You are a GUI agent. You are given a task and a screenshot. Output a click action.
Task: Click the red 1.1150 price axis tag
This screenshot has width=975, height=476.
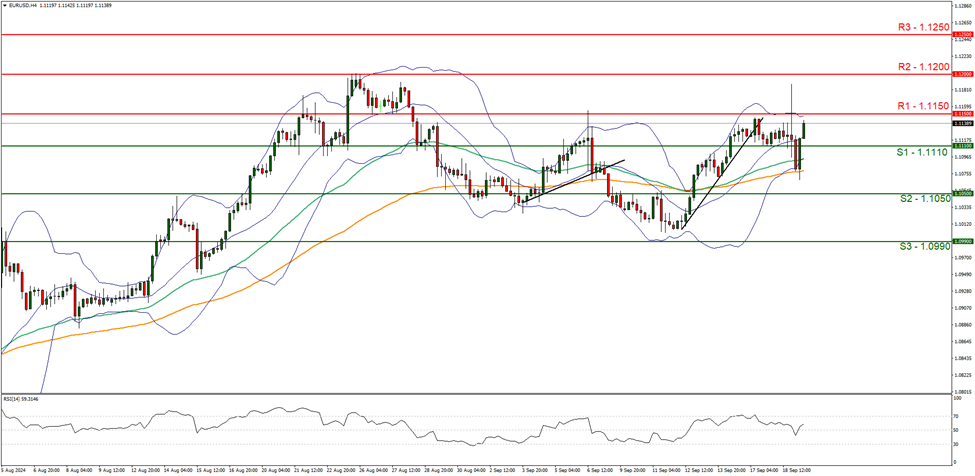(x=963, y=114)
